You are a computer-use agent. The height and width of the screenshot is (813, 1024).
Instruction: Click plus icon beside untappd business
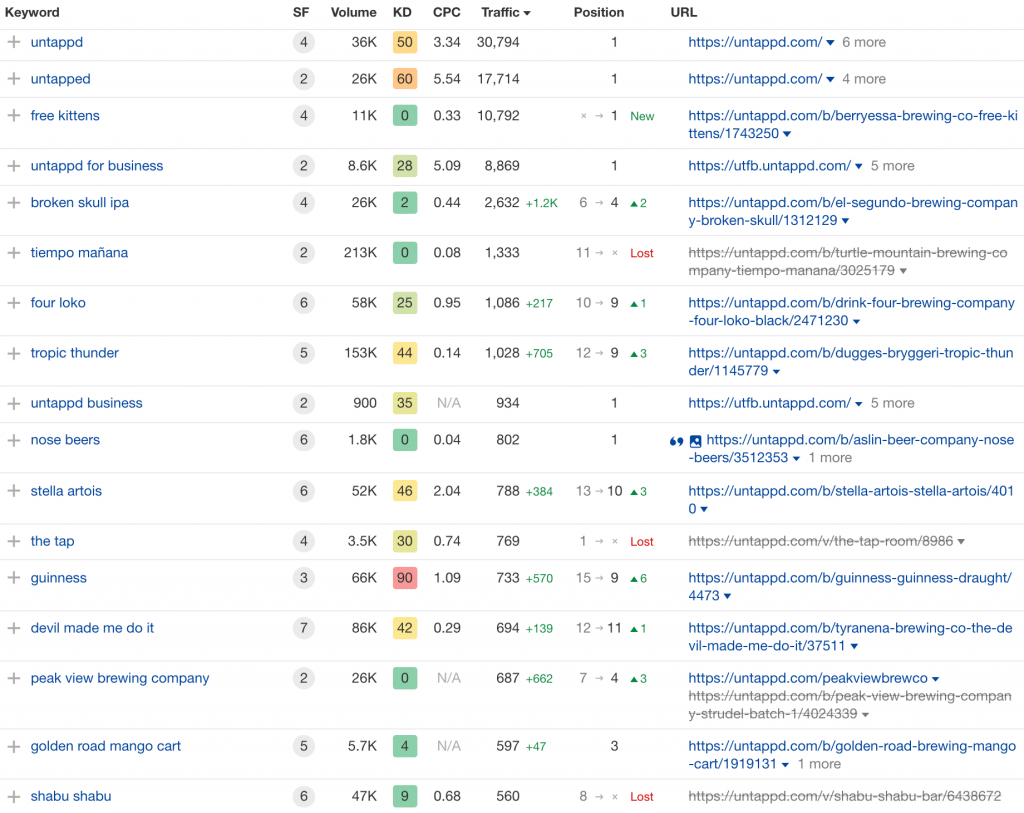tap(14, 404)
